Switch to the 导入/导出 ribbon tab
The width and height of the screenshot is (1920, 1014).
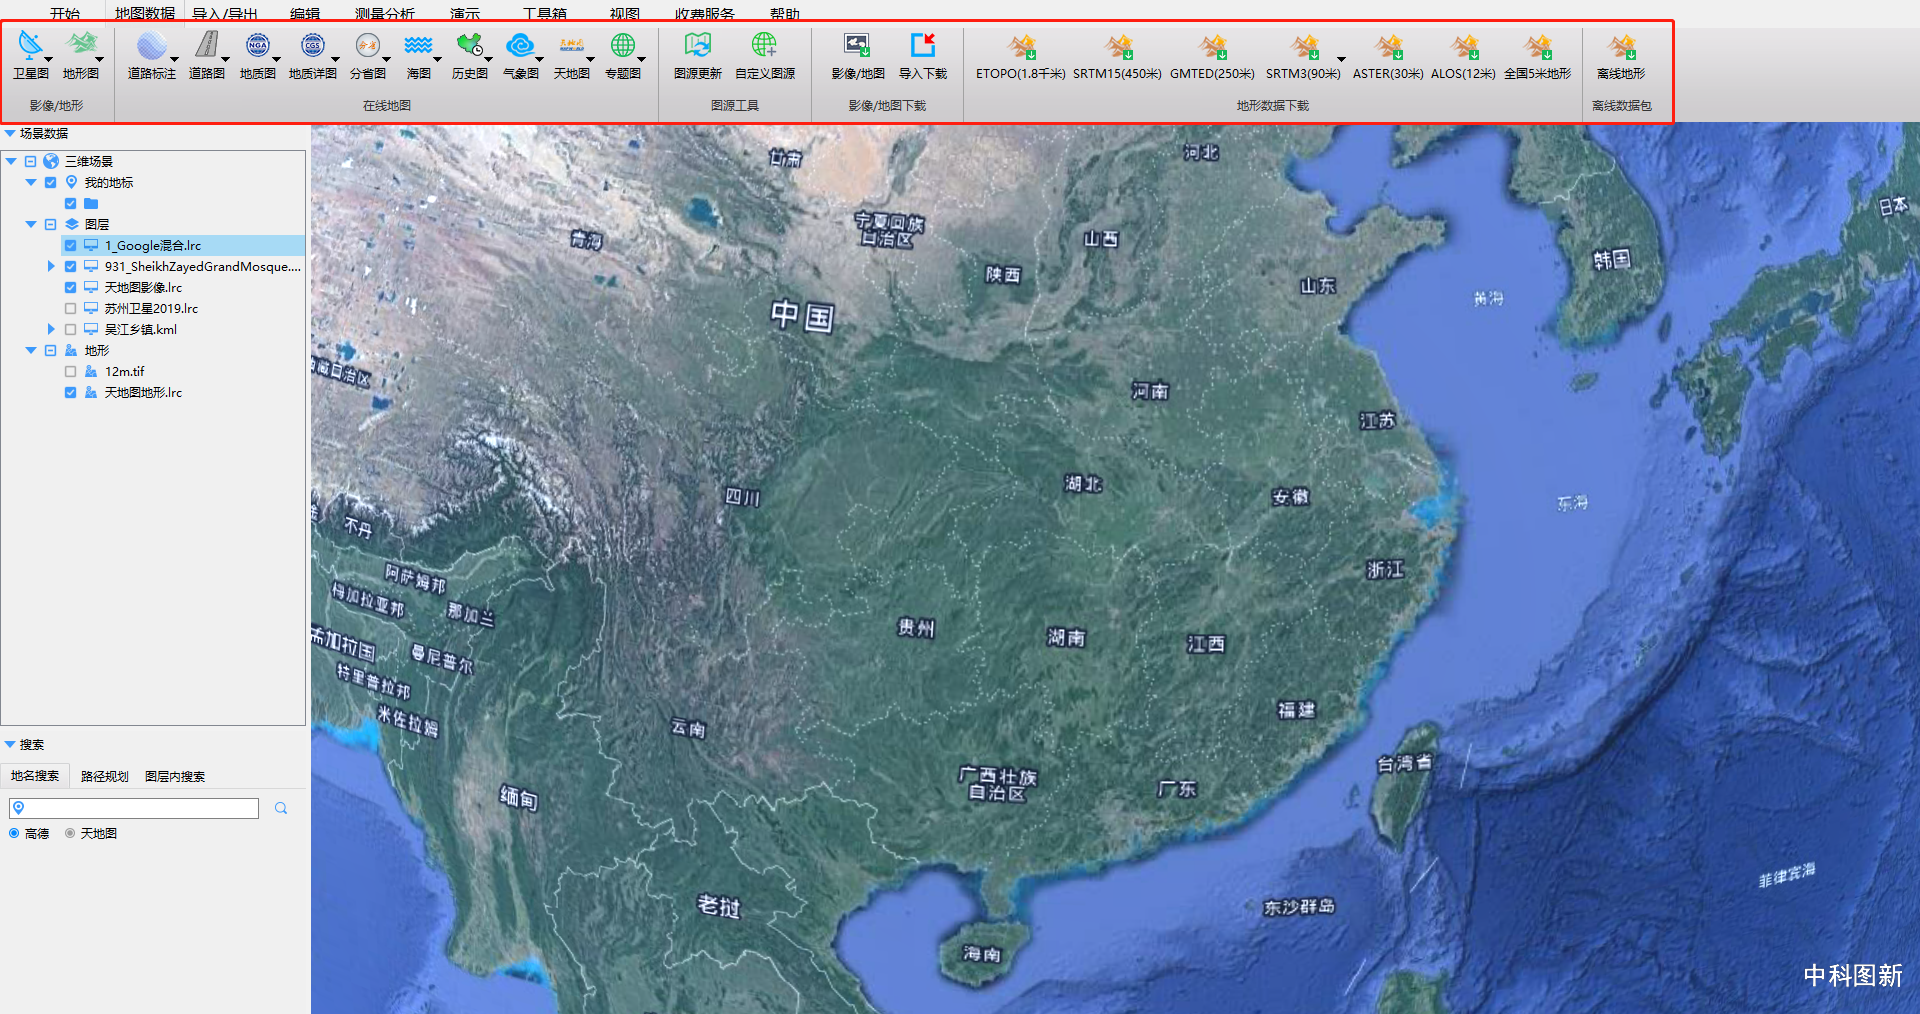coord(224,13)
